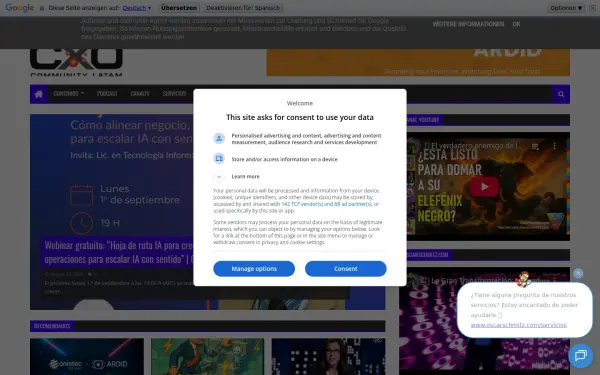Open the Podcast menu item
Image resolution: width=600 pixels, height=375 pixels.
(107, 94)
